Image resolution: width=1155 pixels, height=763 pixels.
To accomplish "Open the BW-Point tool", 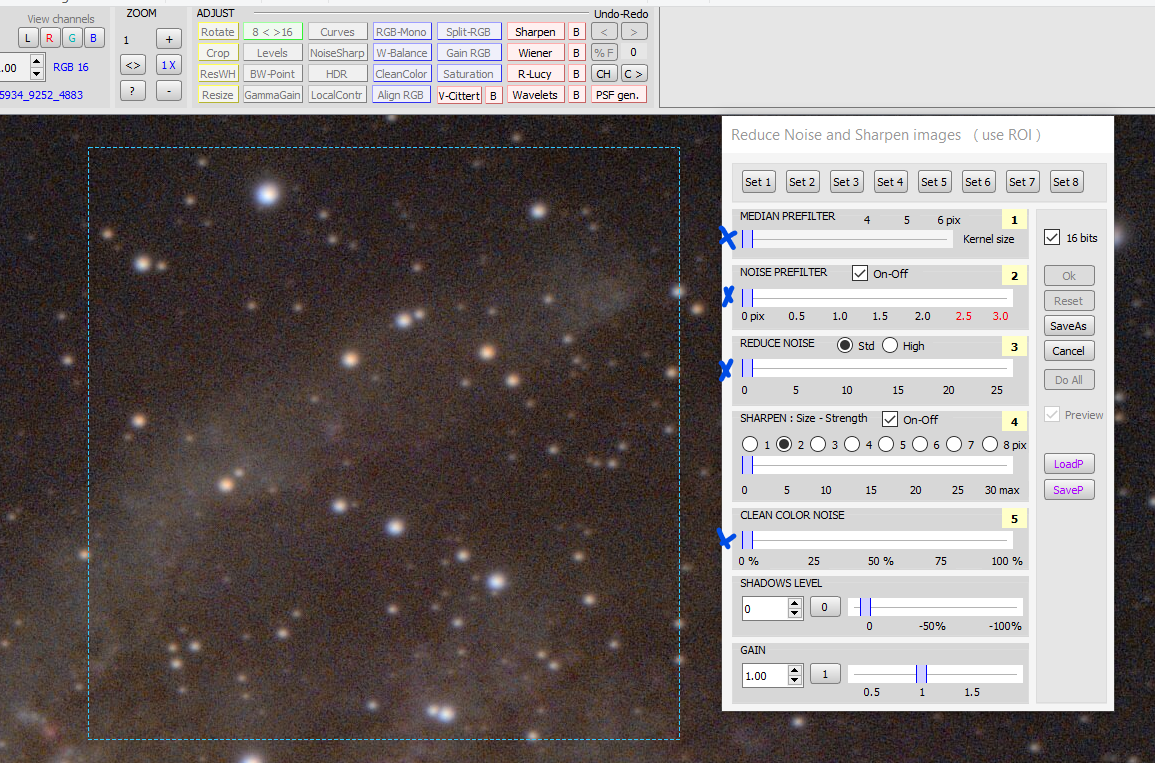I will [x=273, y=74].
